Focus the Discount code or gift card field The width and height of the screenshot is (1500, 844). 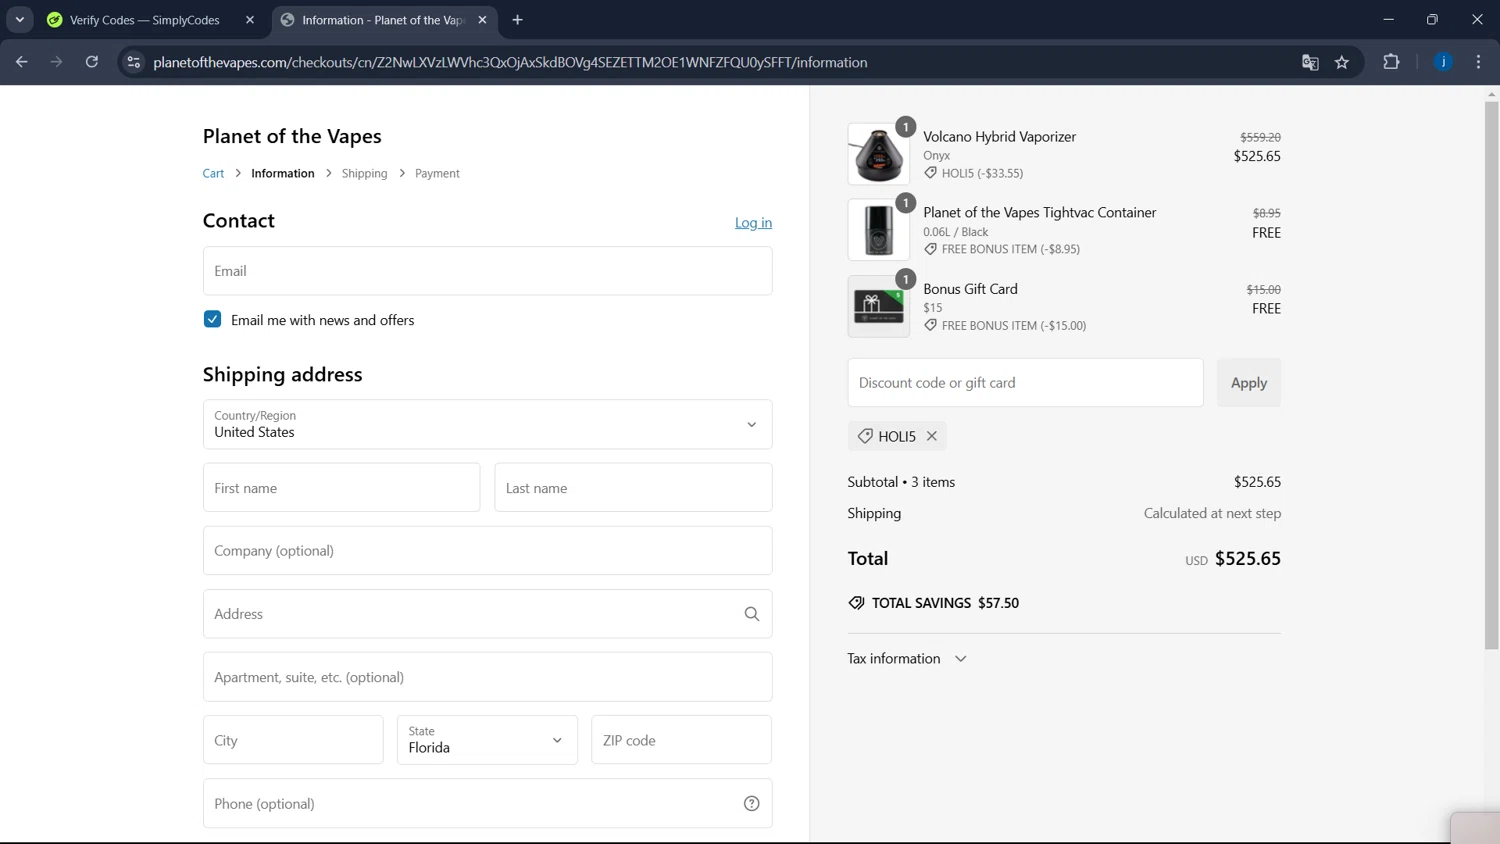point(1025,383)
